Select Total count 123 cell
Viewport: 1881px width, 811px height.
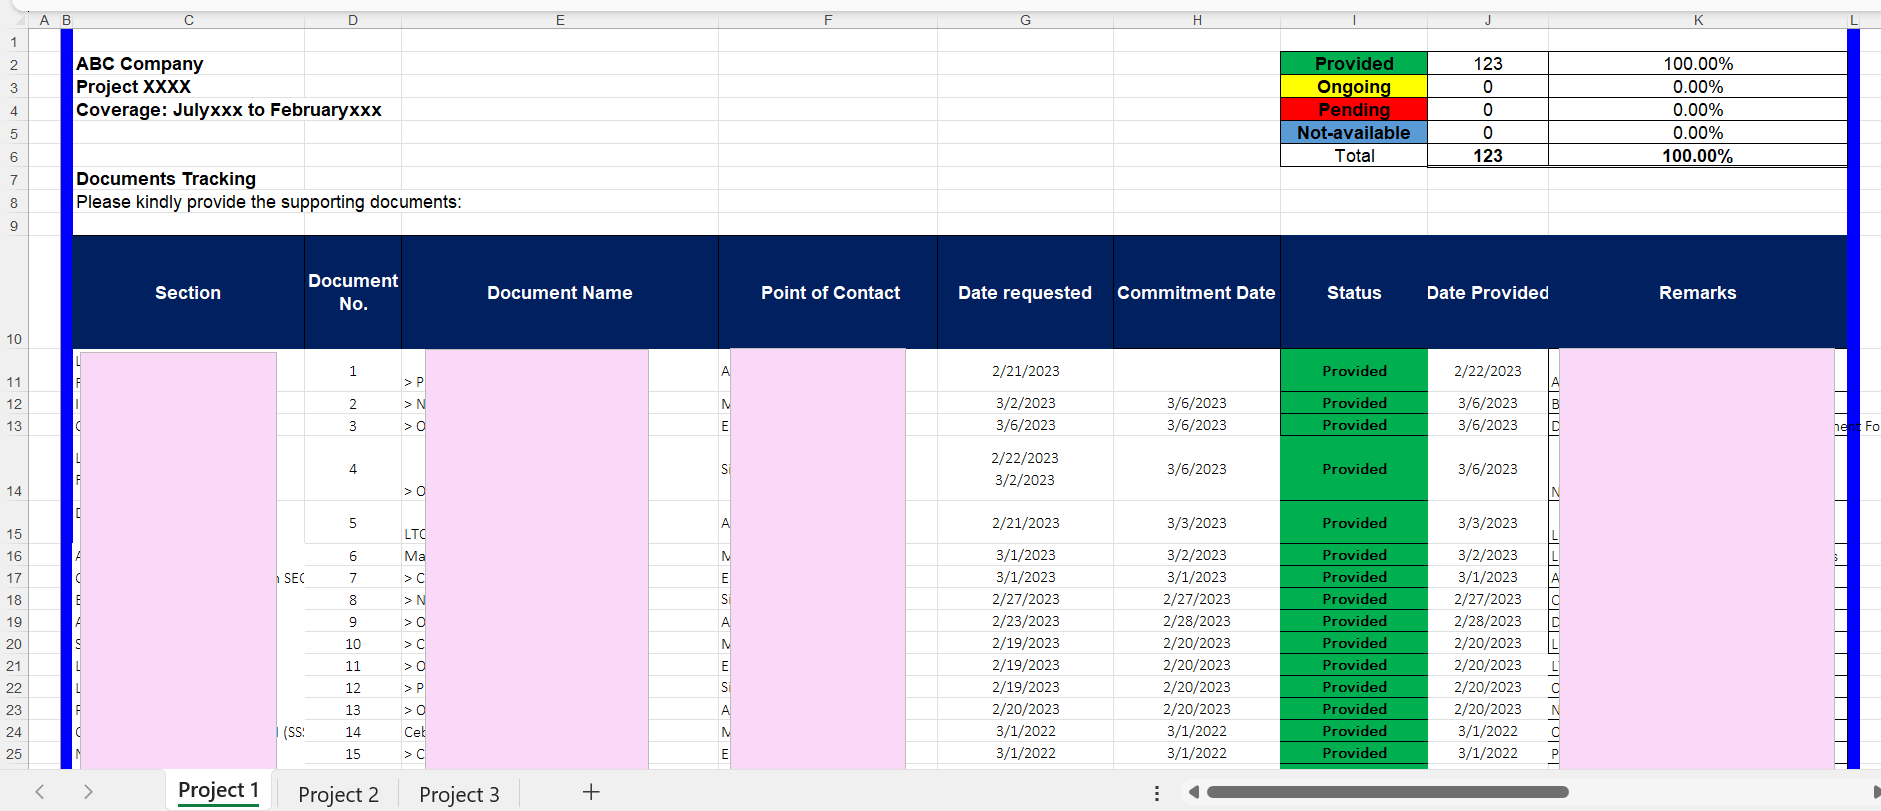click(1488, 155)
